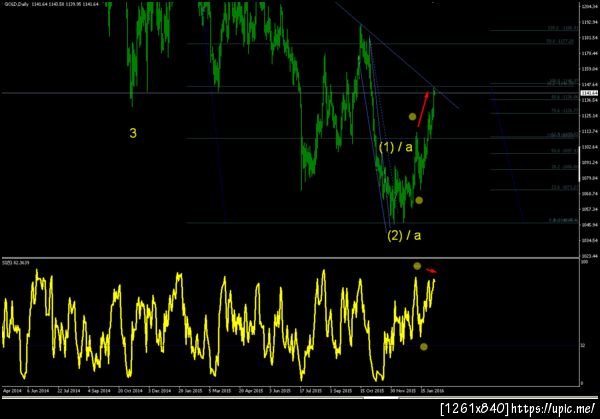Click the horizontal chart scrollbar thumb

click(381, 398)
